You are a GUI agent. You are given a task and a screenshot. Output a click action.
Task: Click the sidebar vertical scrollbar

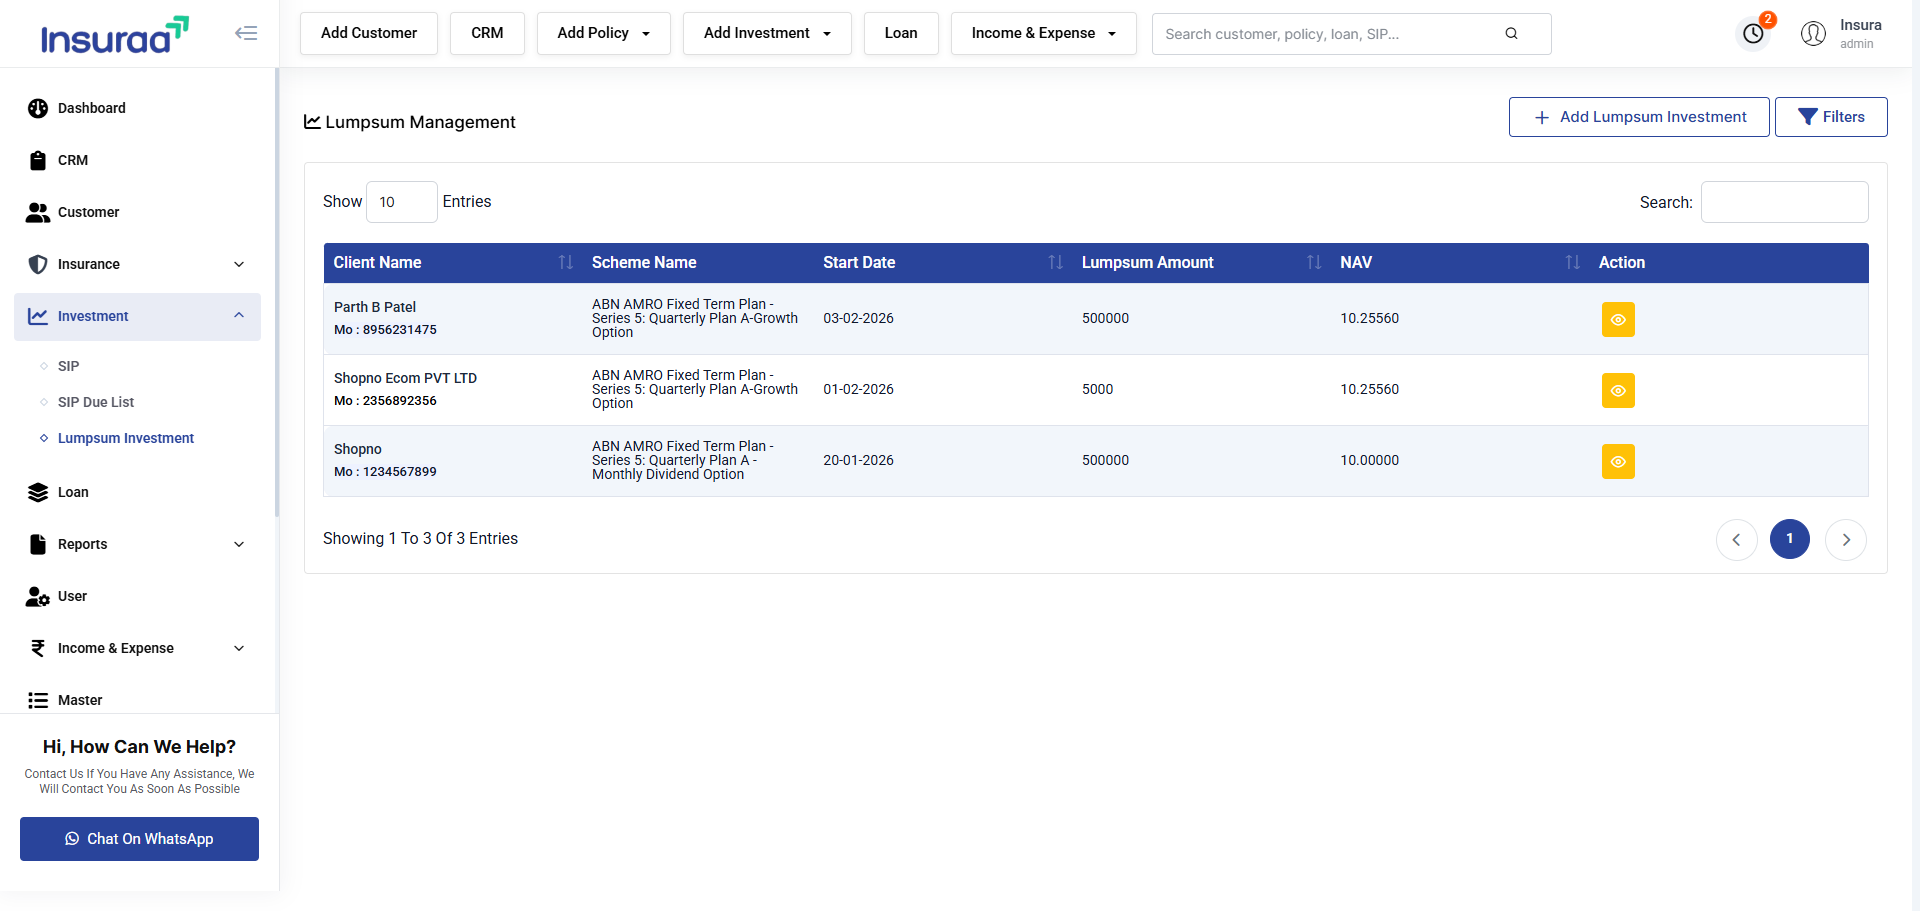point(276,290)
